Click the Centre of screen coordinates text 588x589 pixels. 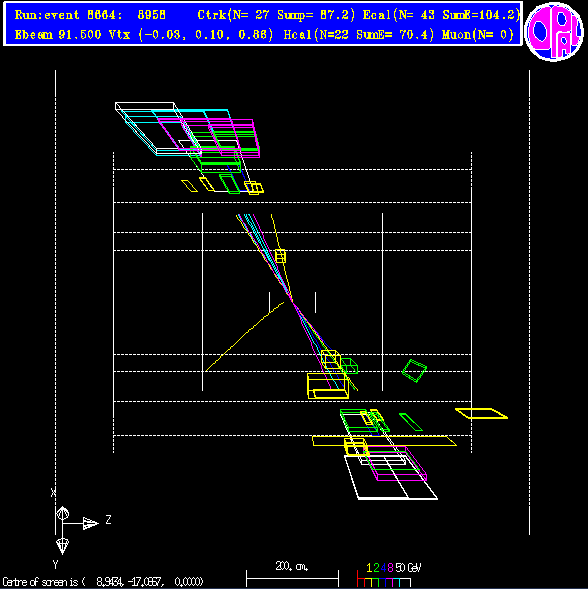[103, 582]
